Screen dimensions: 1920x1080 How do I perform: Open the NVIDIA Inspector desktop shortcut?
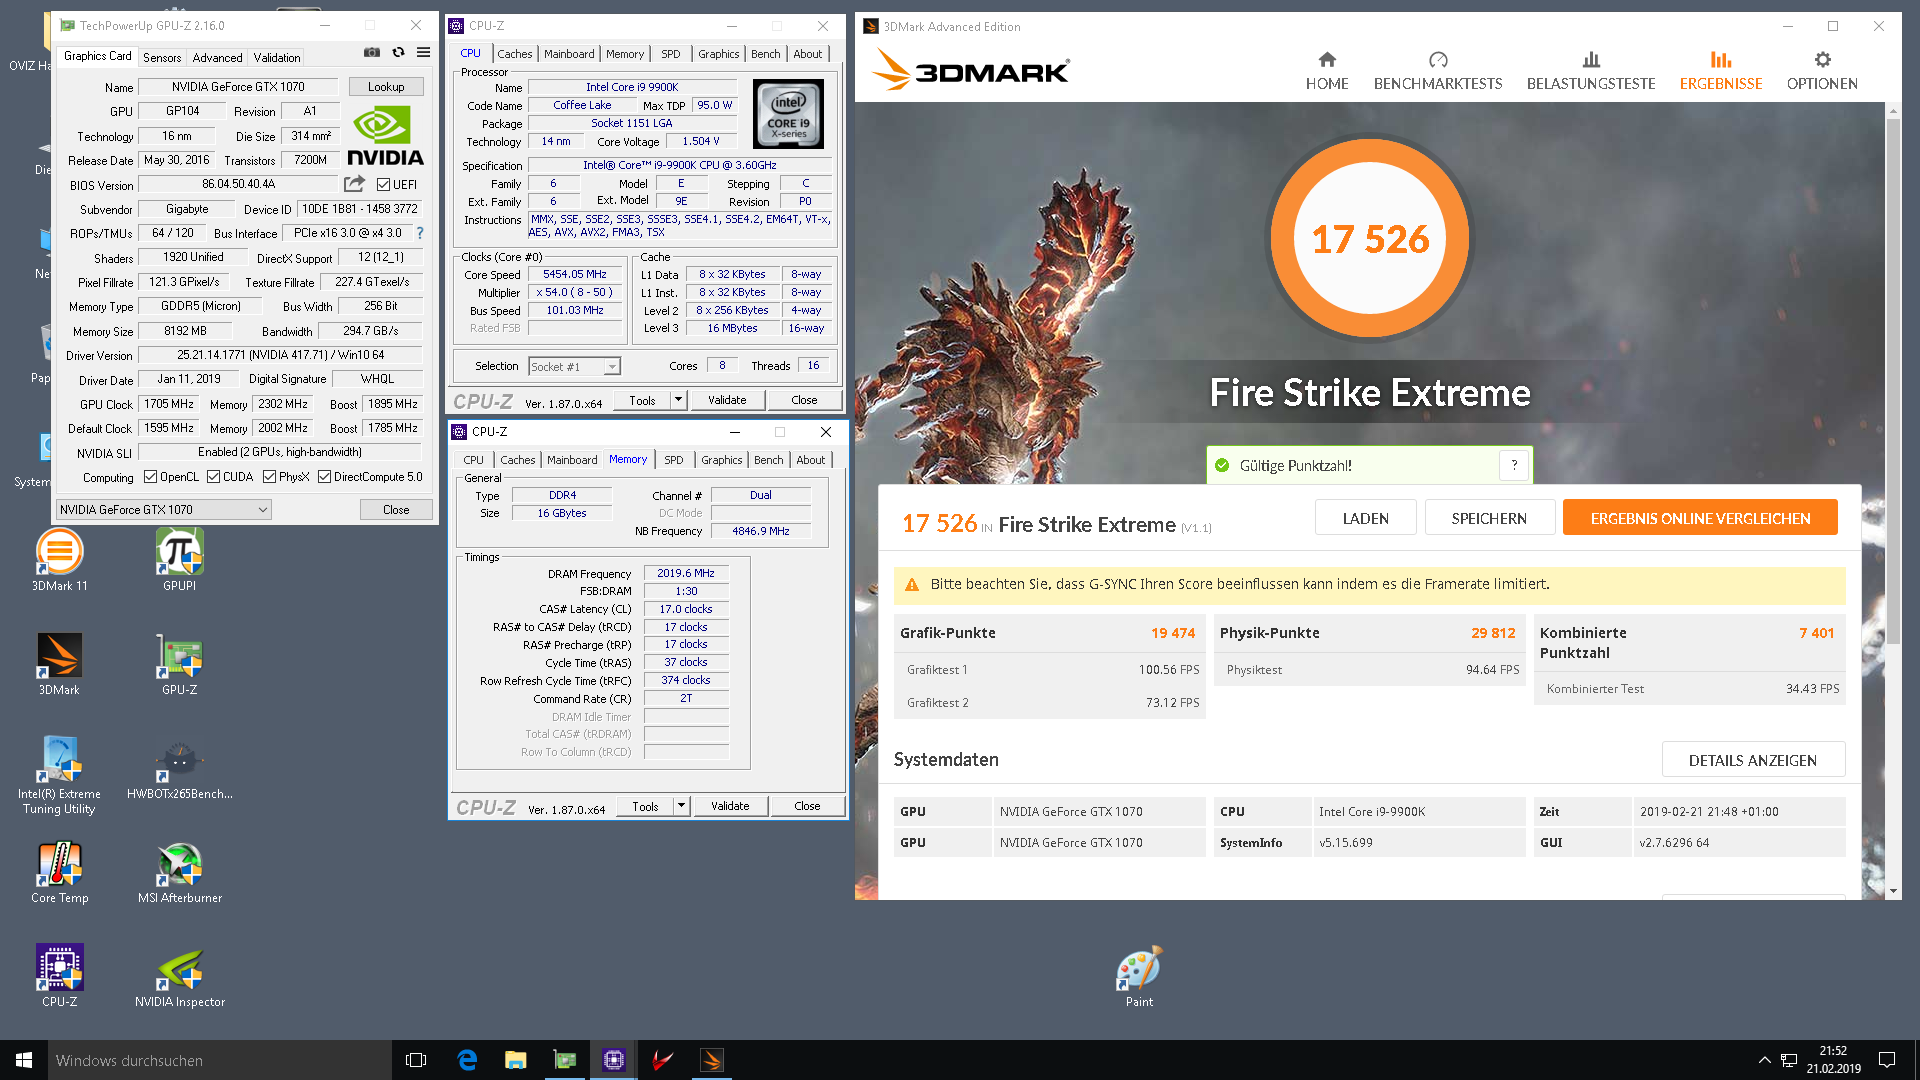[x=180, y=977]
